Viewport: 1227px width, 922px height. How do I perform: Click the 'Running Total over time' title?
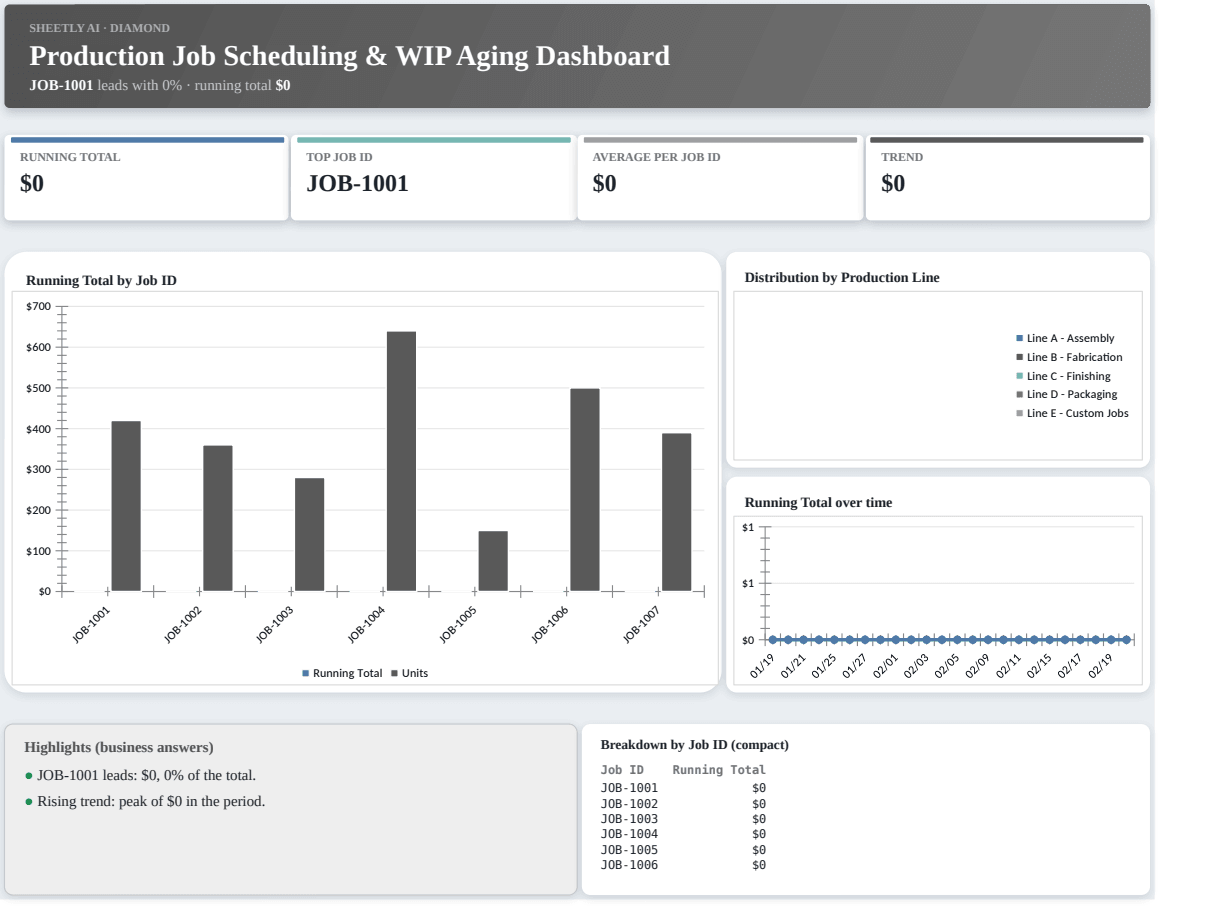[x=818, y=502]
